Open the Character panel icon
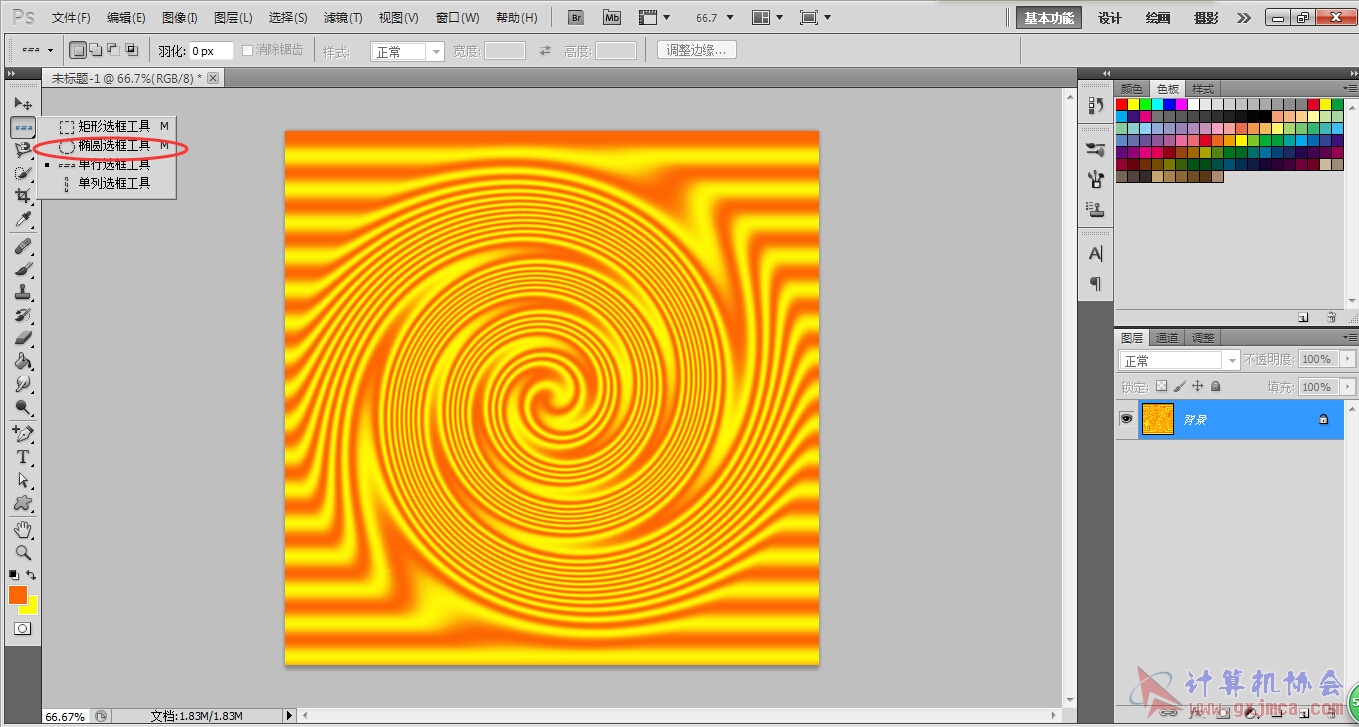The height and width of the screenshot is (727, 1359). point(1096,254)
